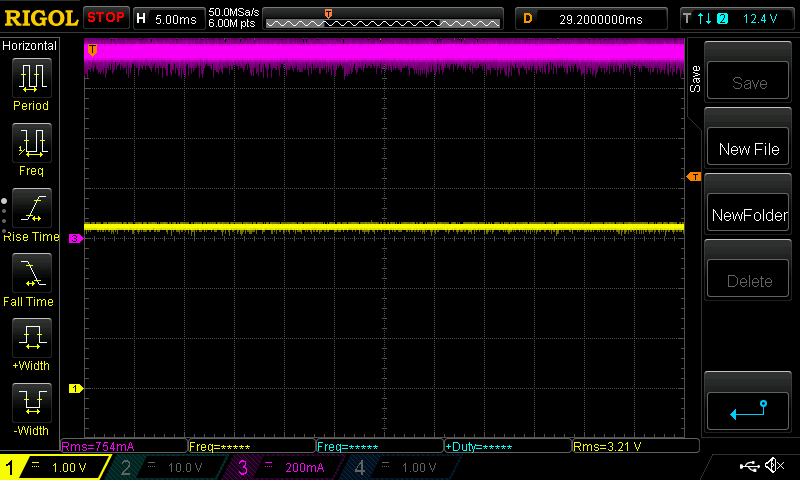The height and width of the screenshot is (480, 800).
Task: Click the trigger position T marker in grid
Action: pos(92,49)
